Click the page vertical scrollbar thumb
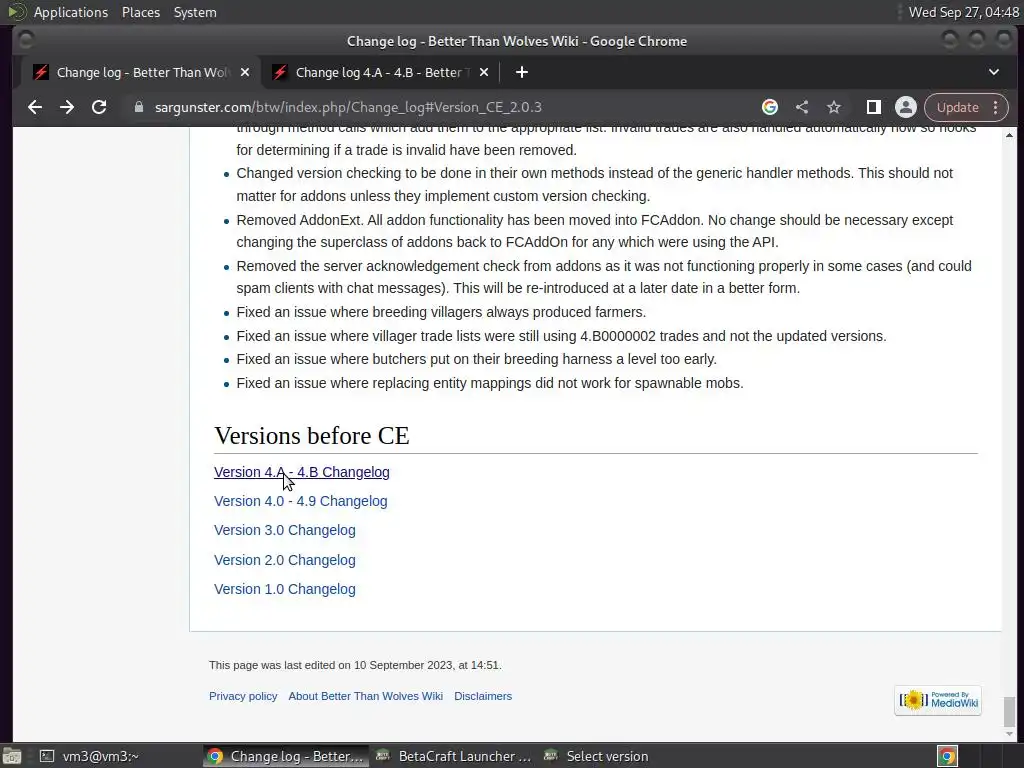The width and height of the screenshot is (1024, 768). pos(1010,711)
